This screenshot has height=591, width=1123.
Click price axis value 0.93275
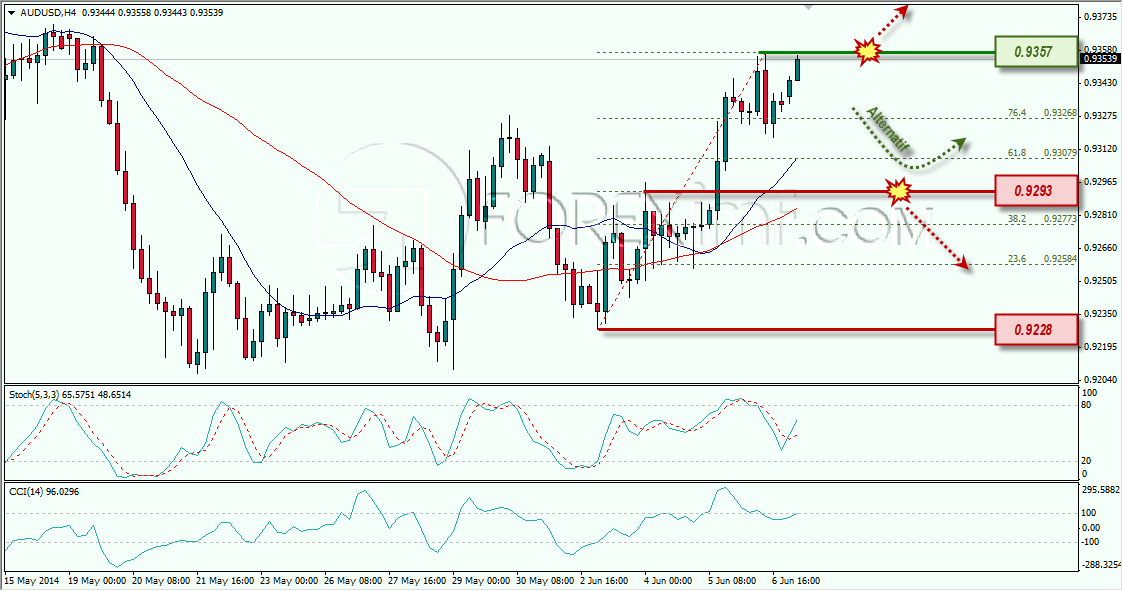click(1101, 115)
